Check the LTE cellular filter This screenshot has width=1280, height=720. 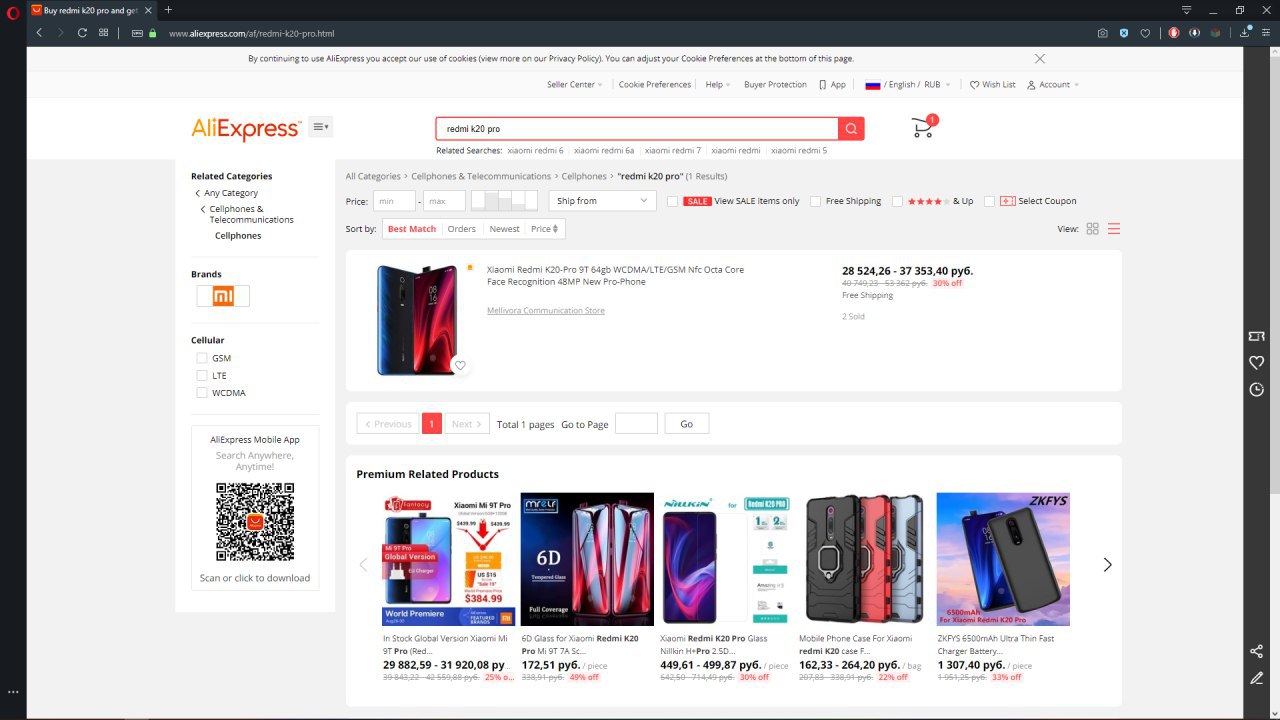pyautogui.click(x=202, y=375)
